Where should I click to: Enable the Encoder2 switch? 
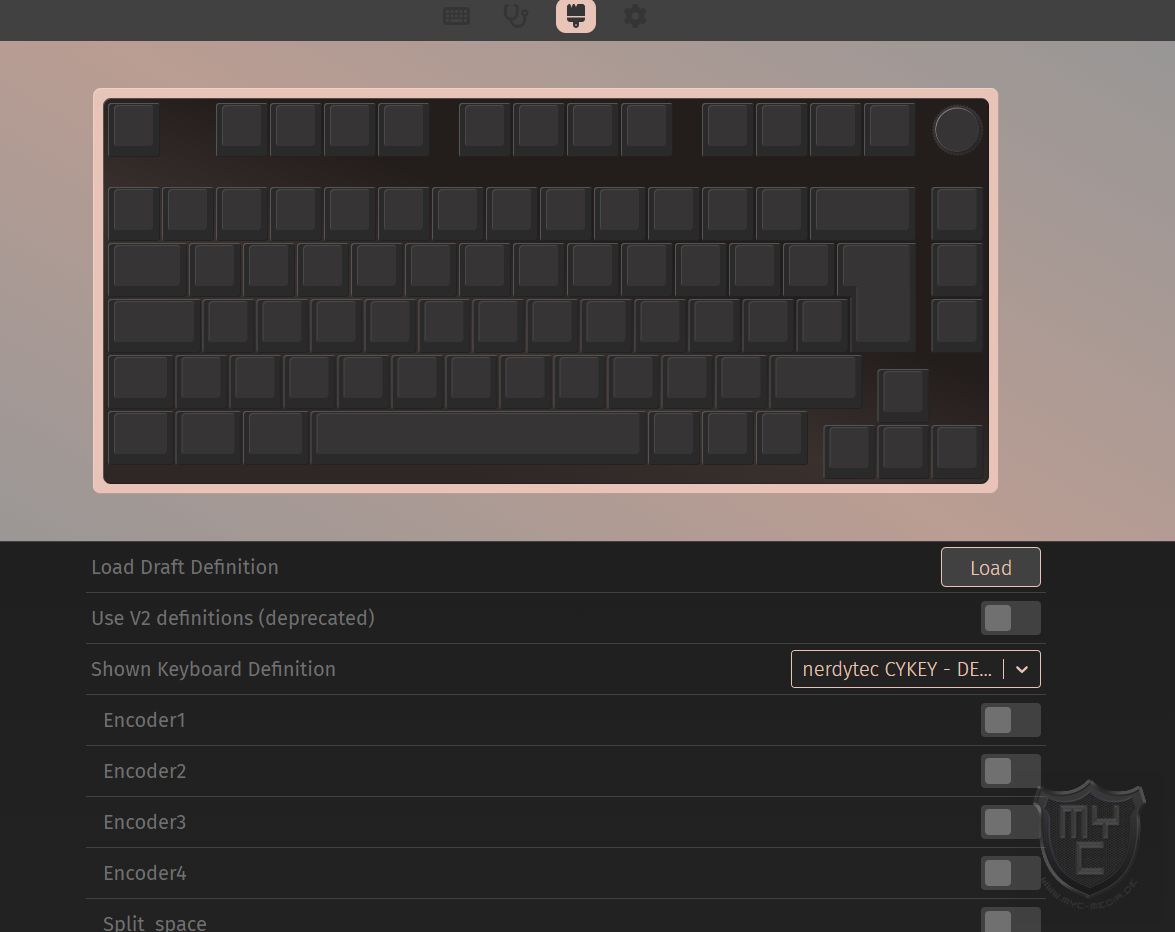1010,771
